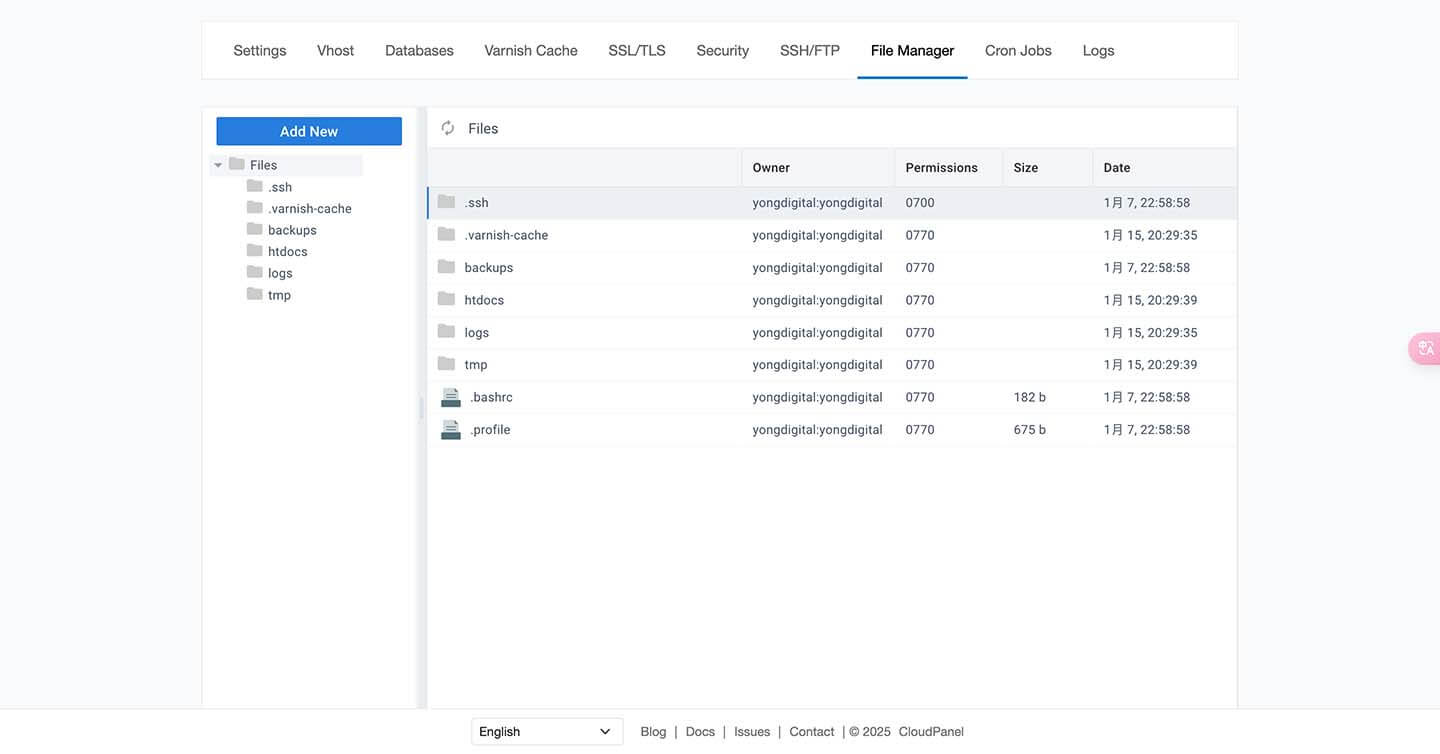
Task: Click the pink translate icon at right edge
Action: pos(1425,348)
